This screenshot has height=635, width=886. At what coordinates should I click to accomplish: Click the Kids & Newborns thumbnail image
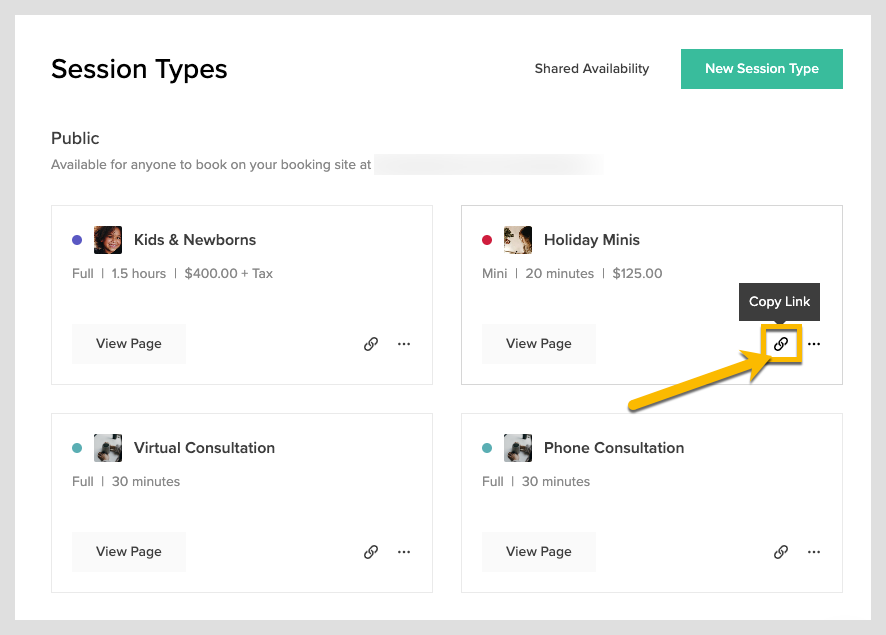(x=108, y=240)
